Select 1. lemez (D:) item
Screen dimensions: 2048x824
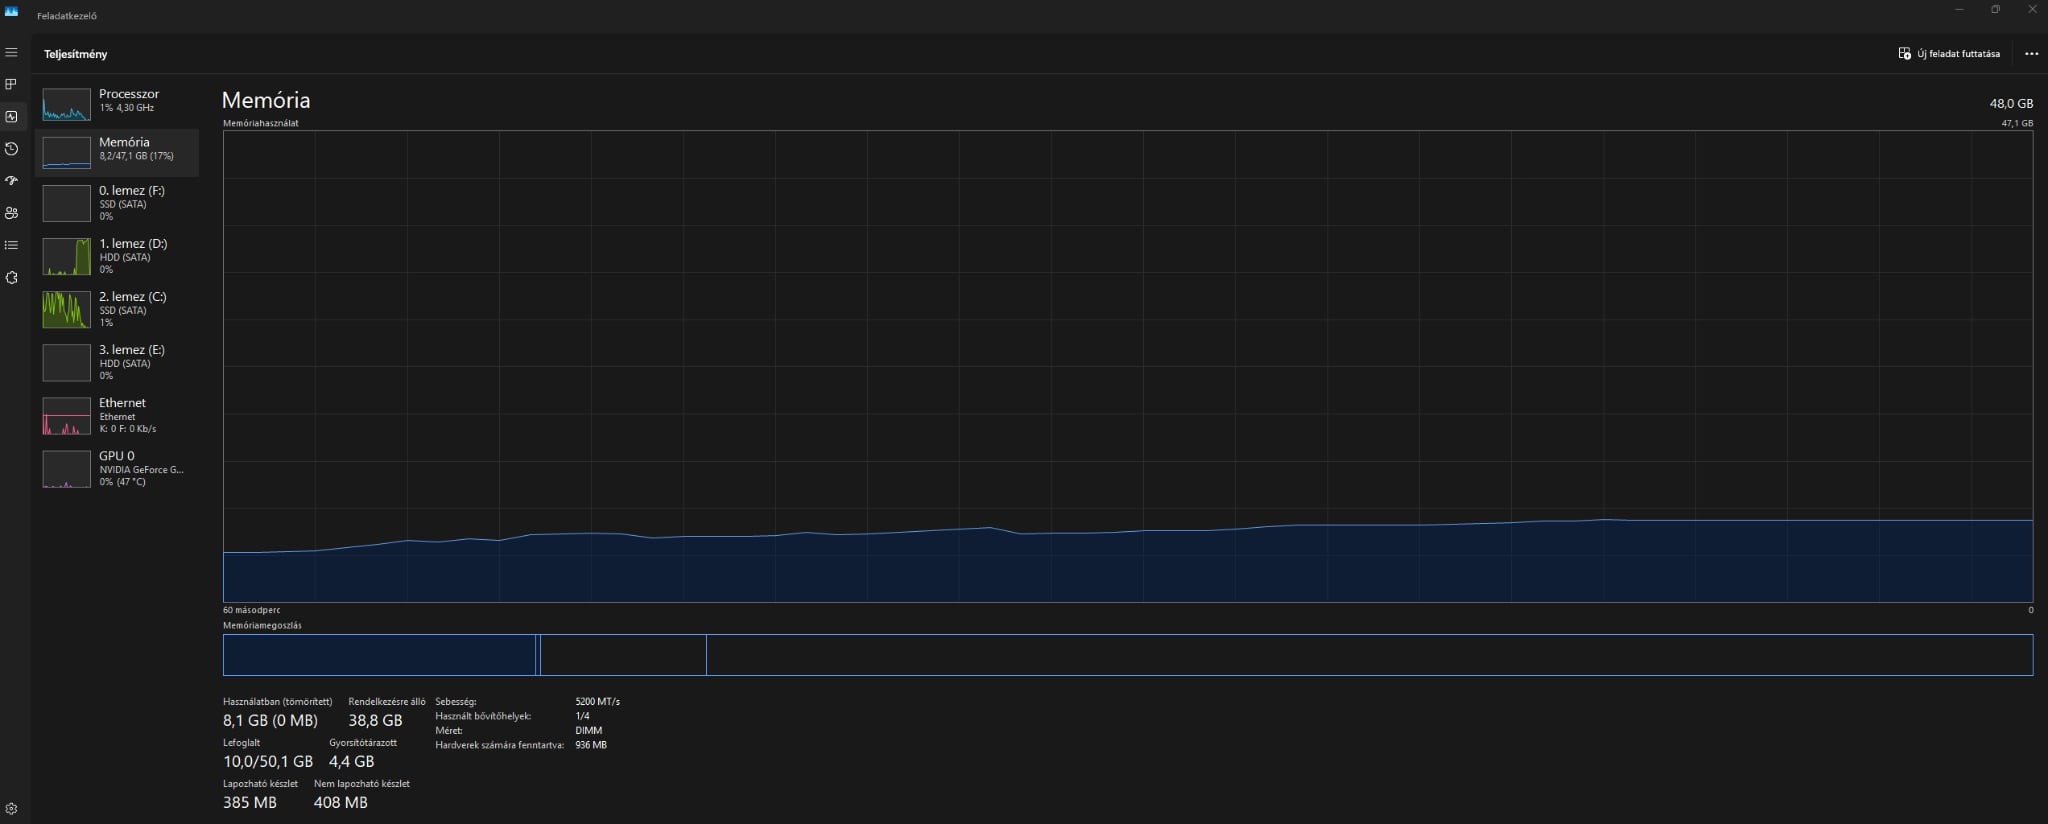tap(117, 256)
